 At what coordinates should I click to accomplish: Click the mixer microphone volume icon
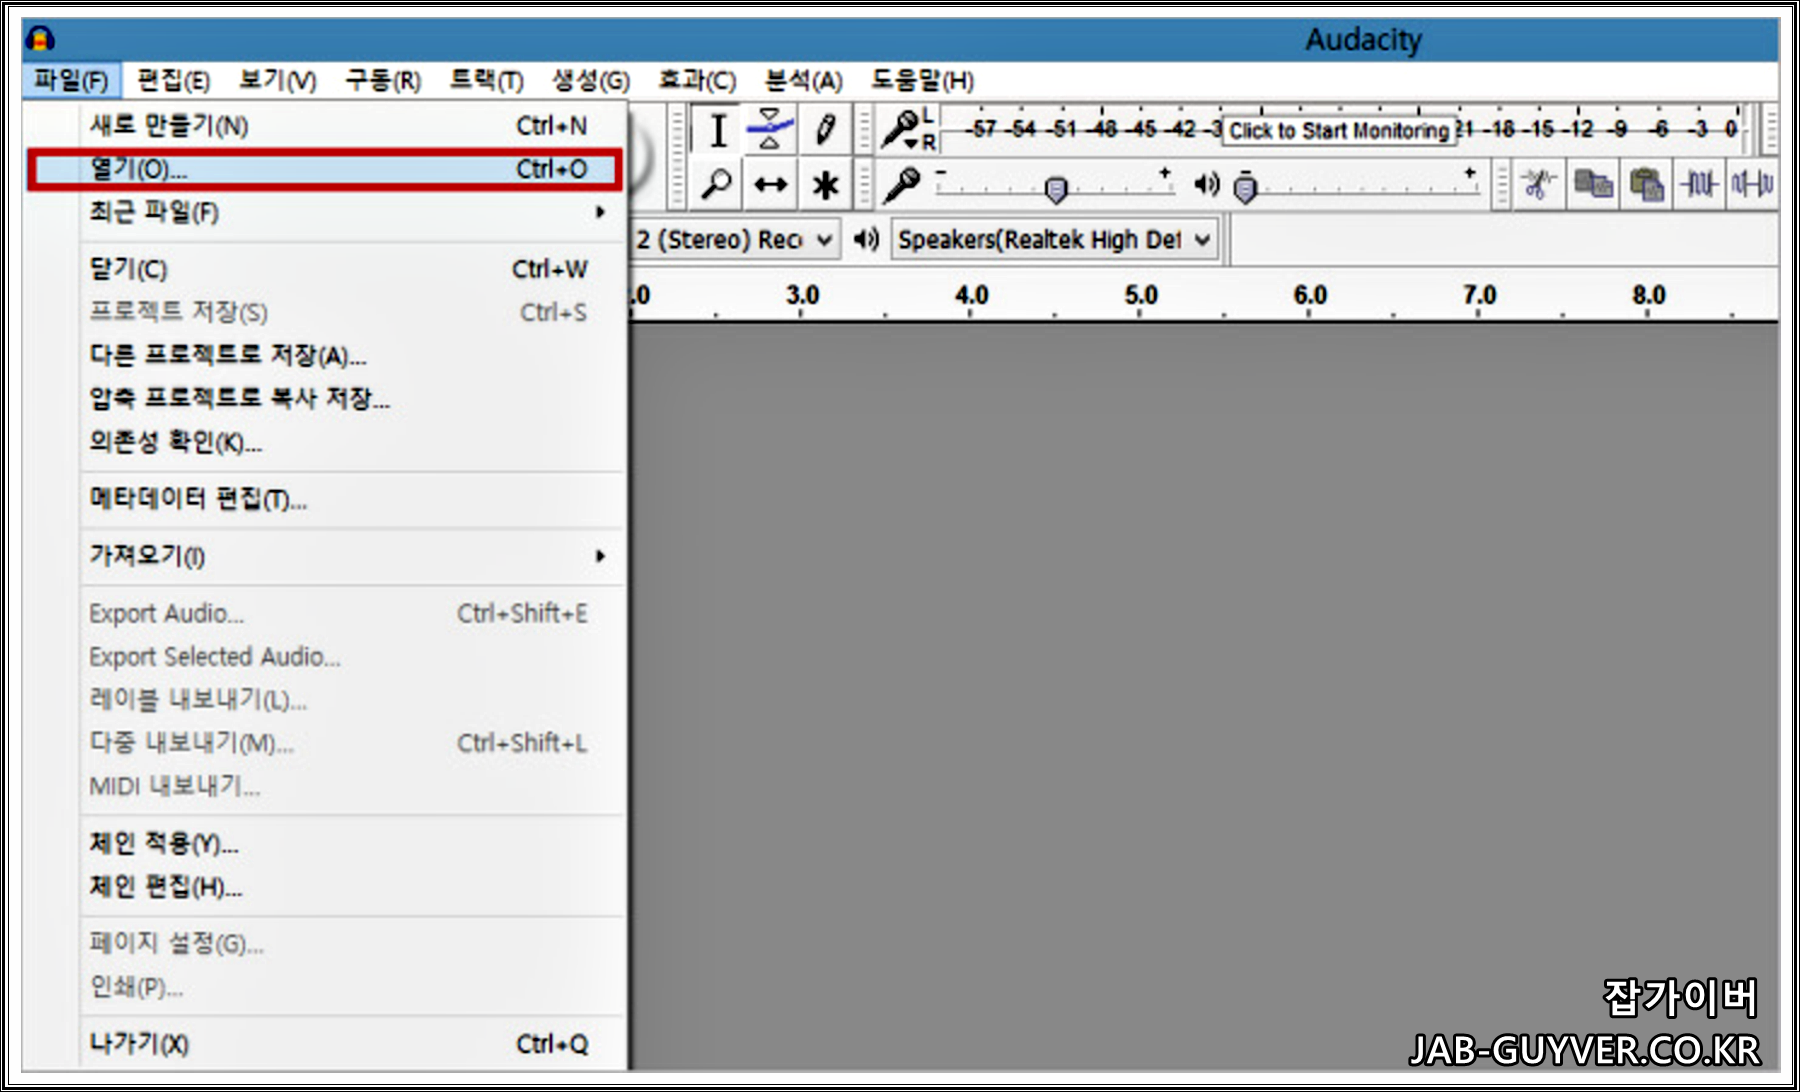click(902, 184)
